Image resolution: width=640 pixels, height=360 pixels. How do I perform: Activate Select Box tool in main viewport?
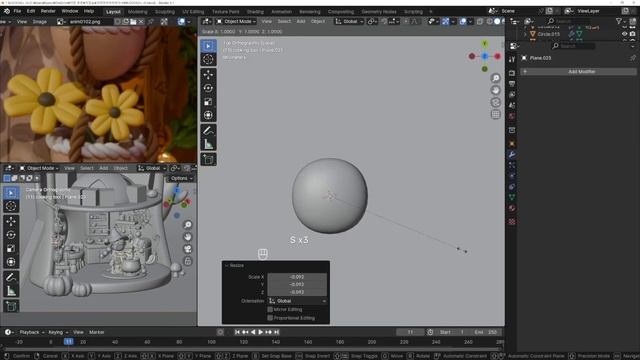(x=208, y=46)
